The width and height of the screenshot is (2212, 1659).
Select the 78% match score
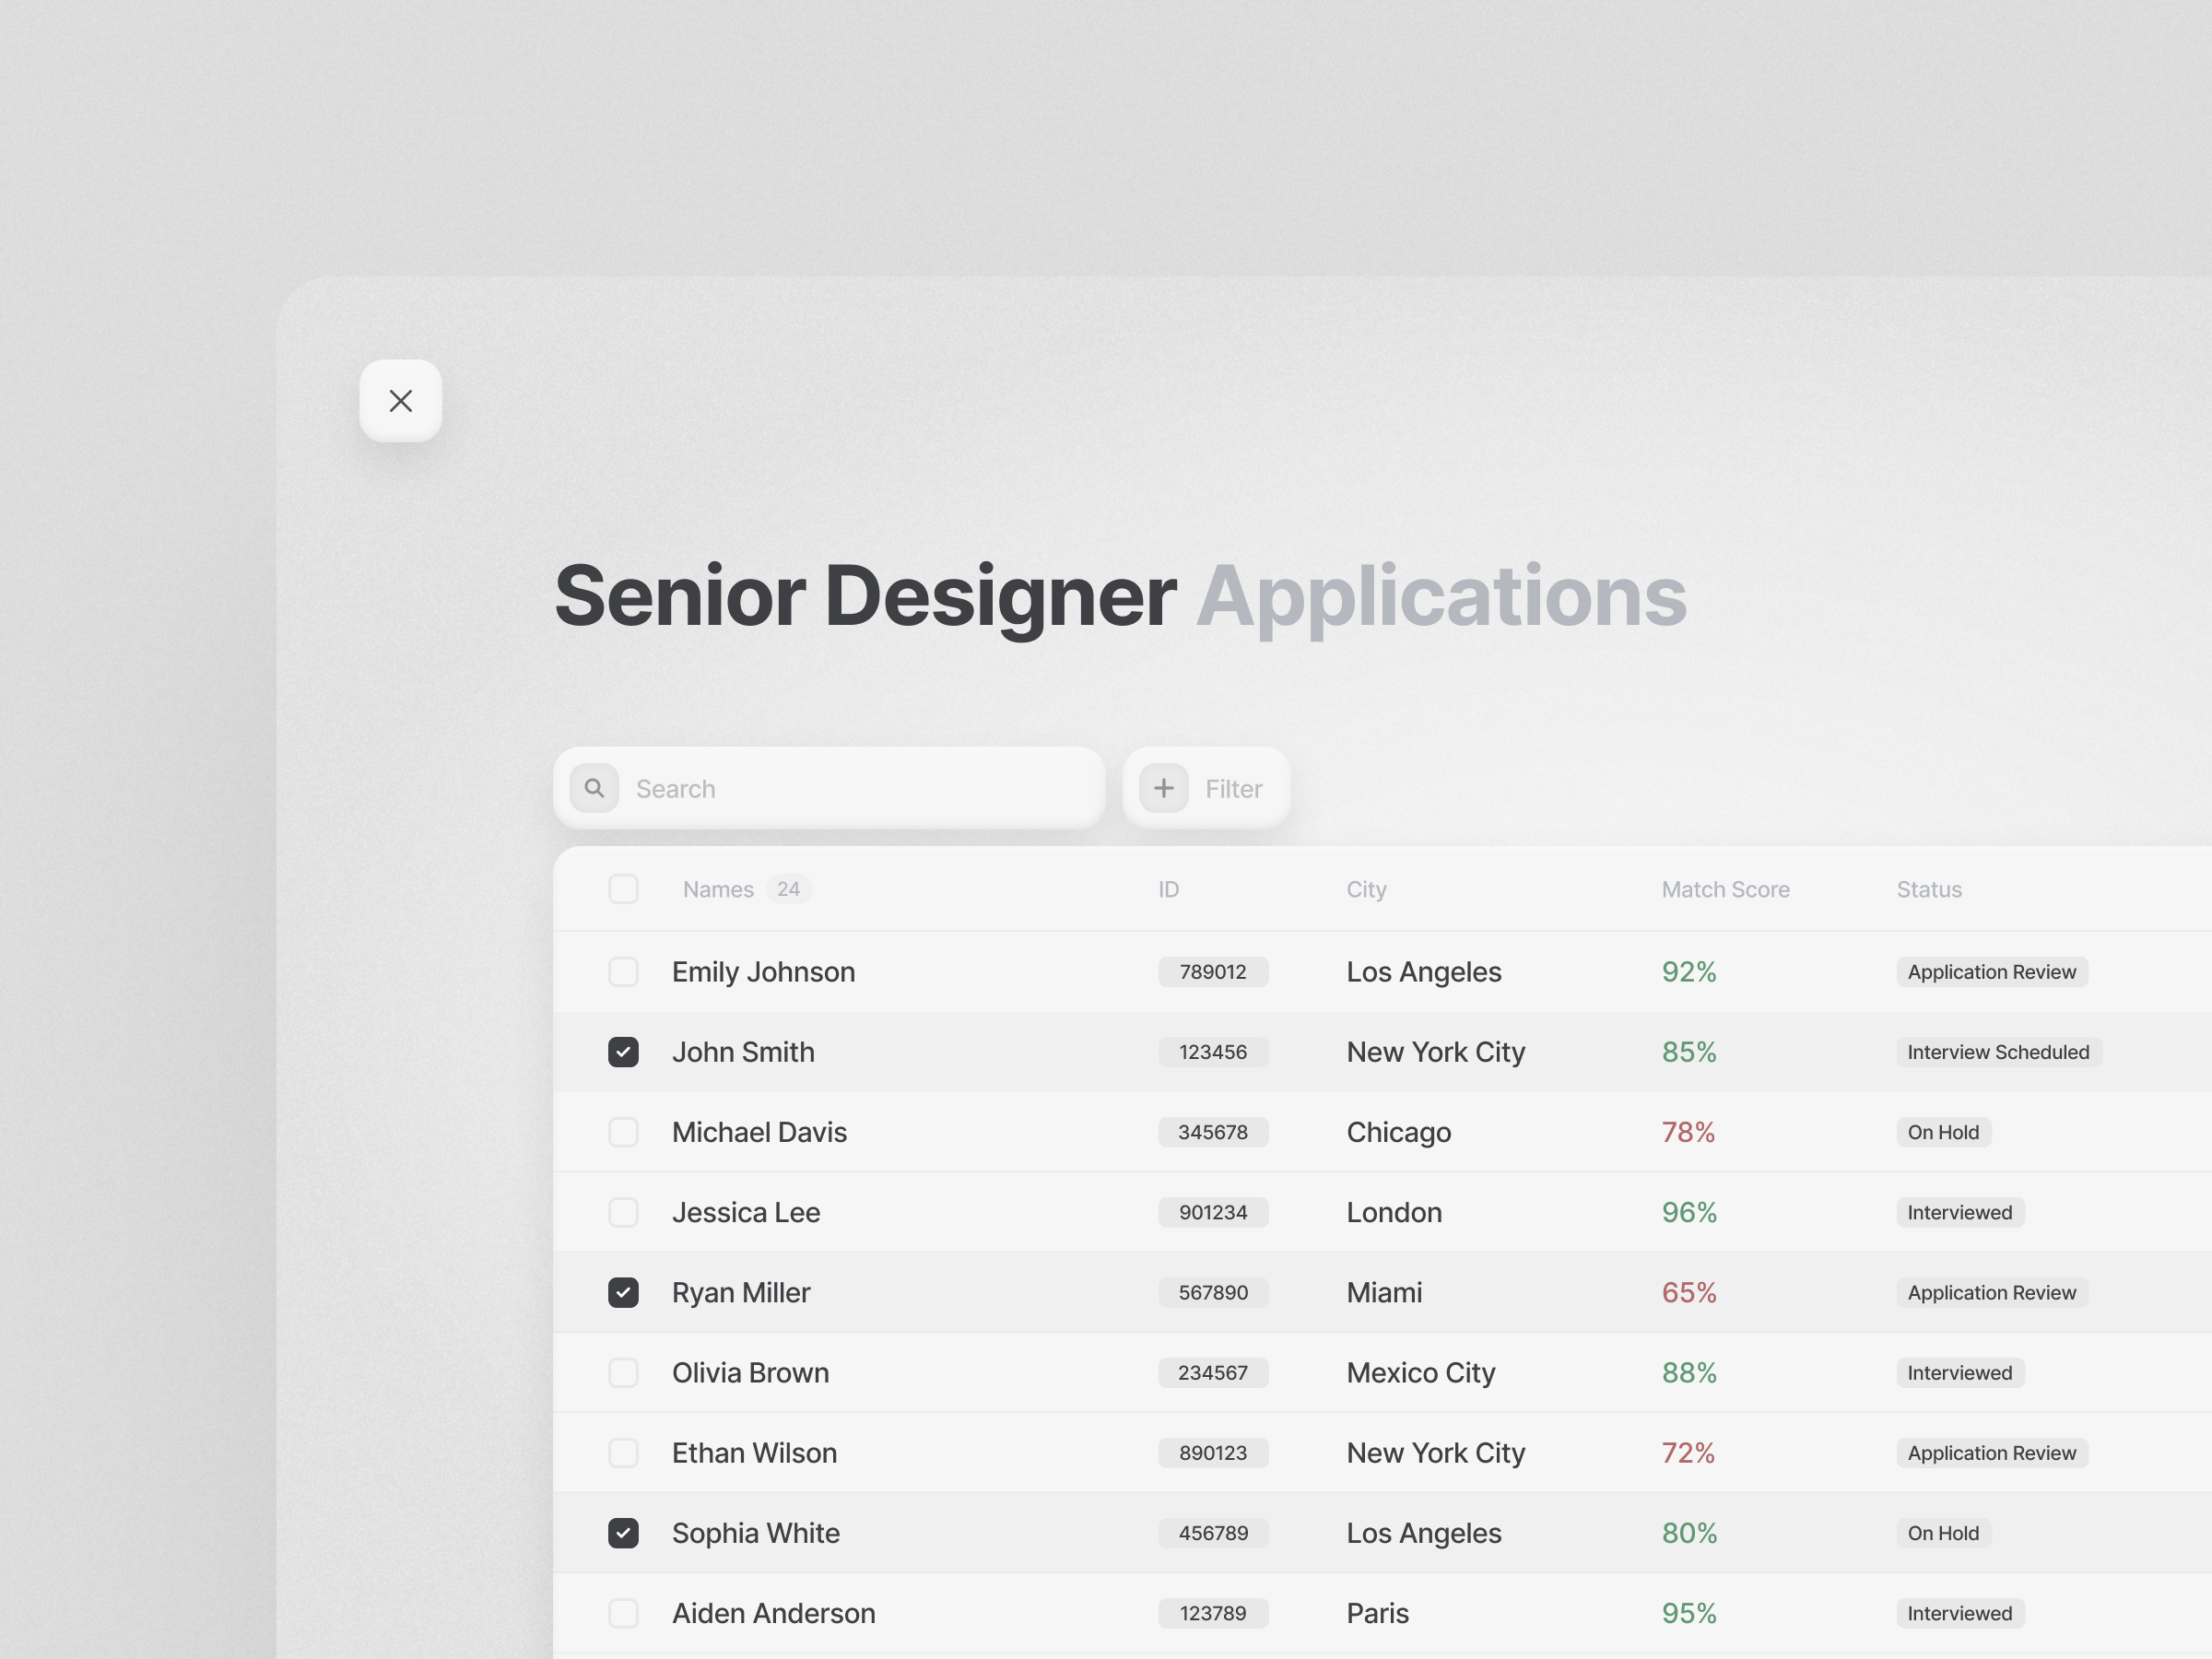click(1688, 1132)
